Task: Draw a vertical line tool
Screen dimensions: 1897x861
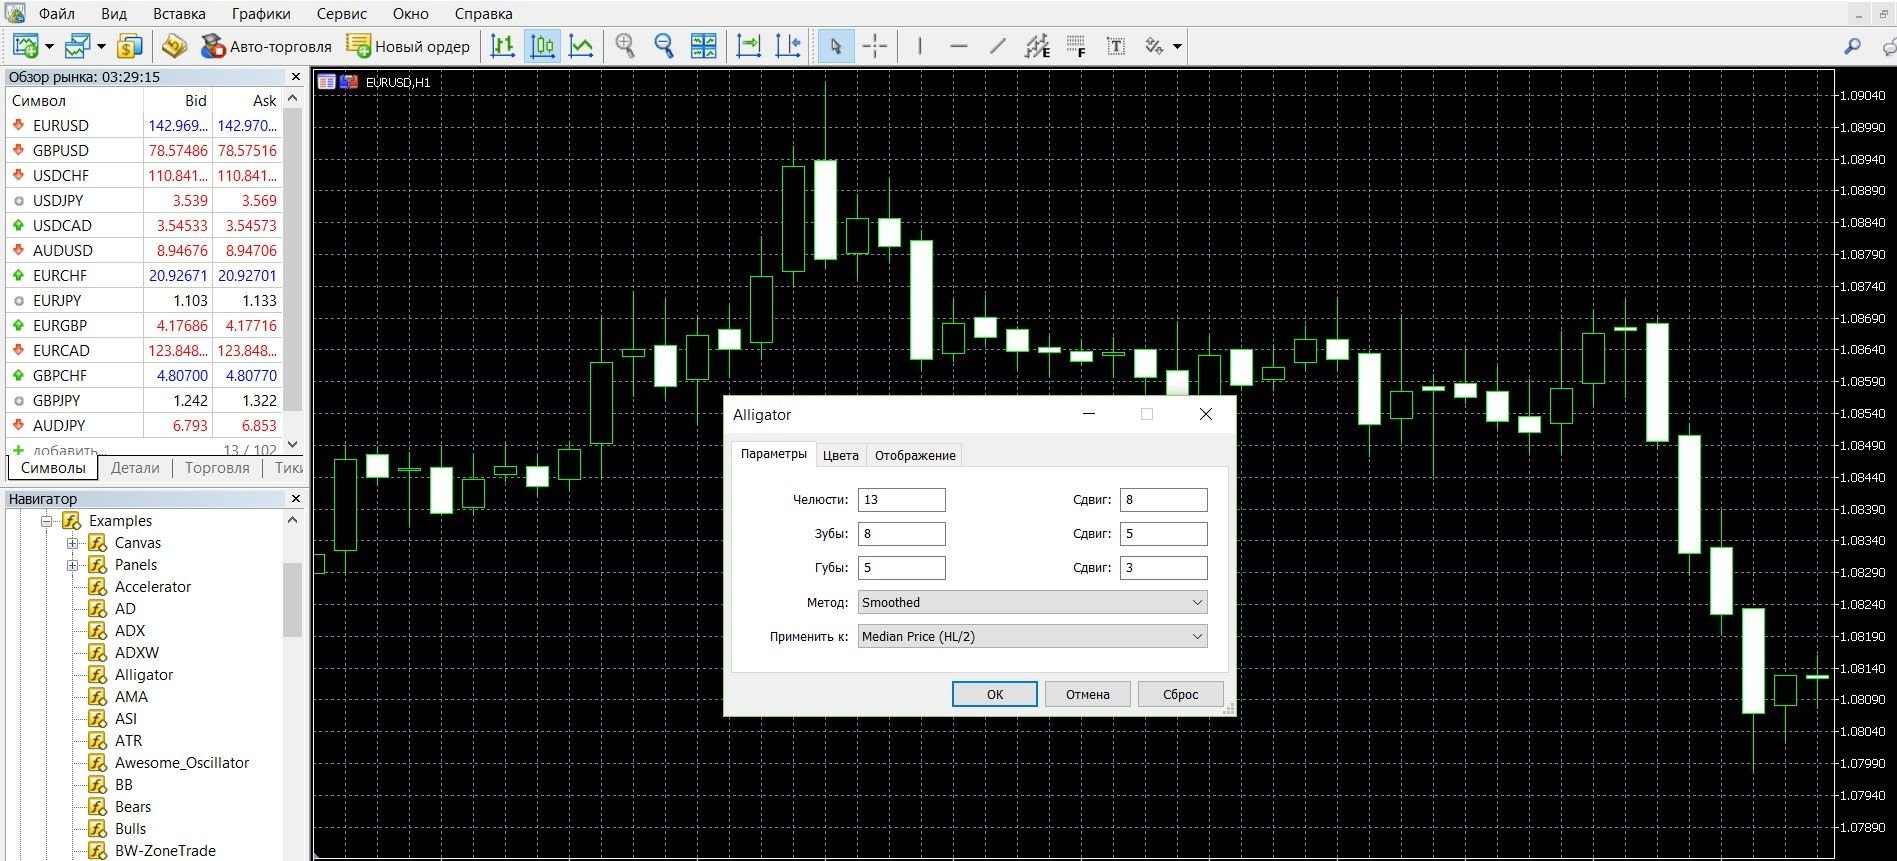Action: 920,46
